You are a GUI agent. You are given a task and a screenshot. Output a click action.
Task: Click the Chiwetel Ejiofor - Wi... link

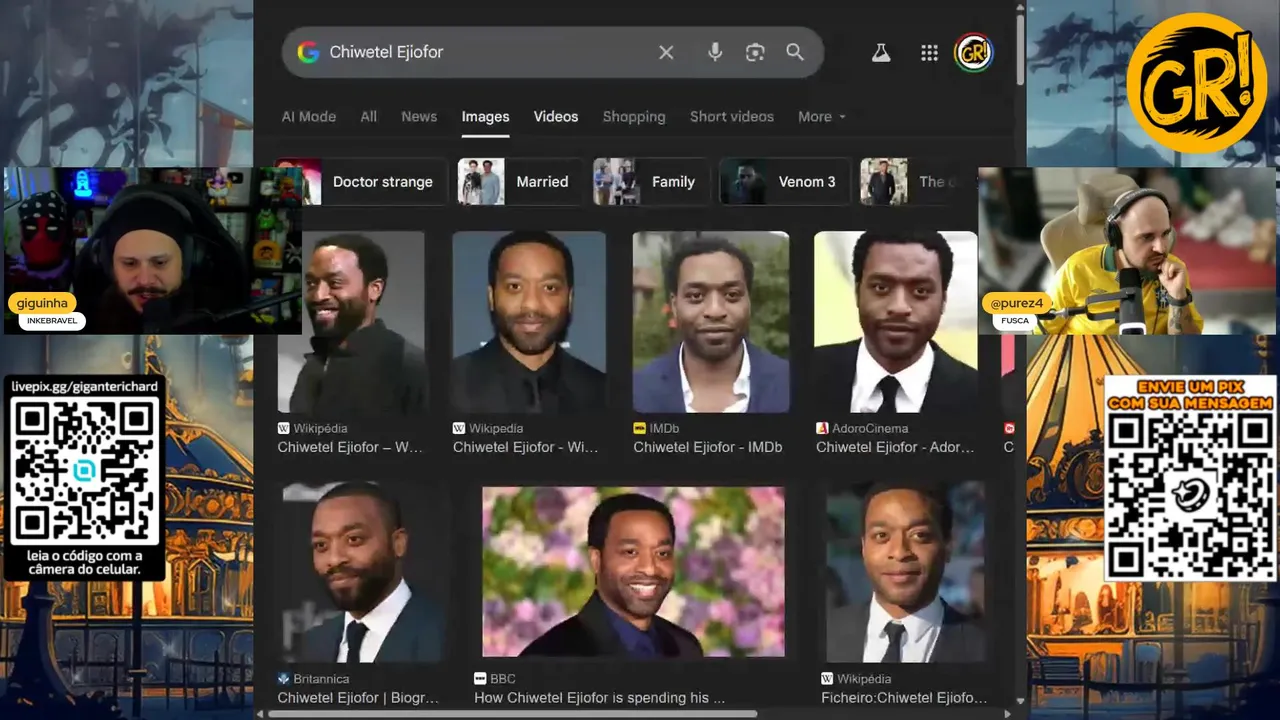click(x=525, y=447)
